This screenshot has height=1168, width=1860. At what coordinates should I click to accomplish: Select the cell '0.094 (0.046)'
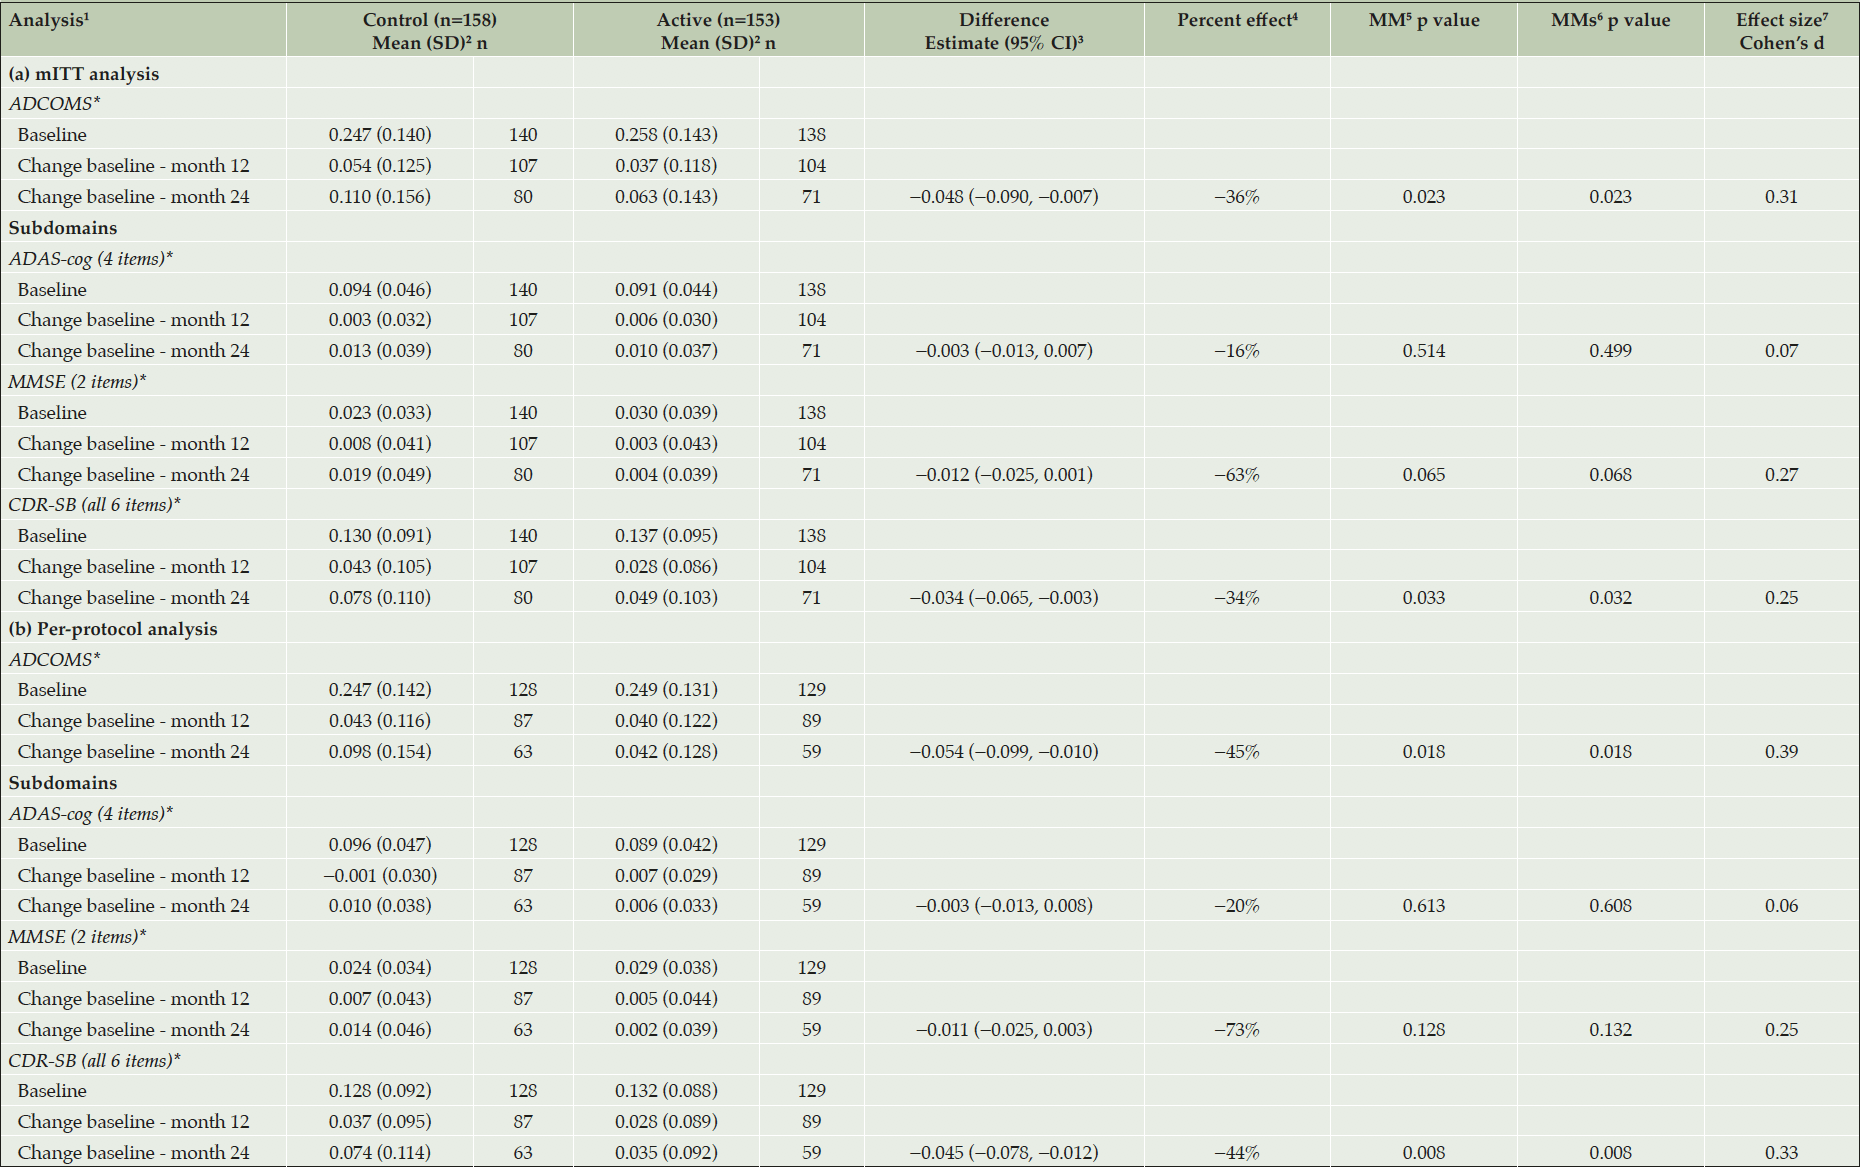point(380,290)
